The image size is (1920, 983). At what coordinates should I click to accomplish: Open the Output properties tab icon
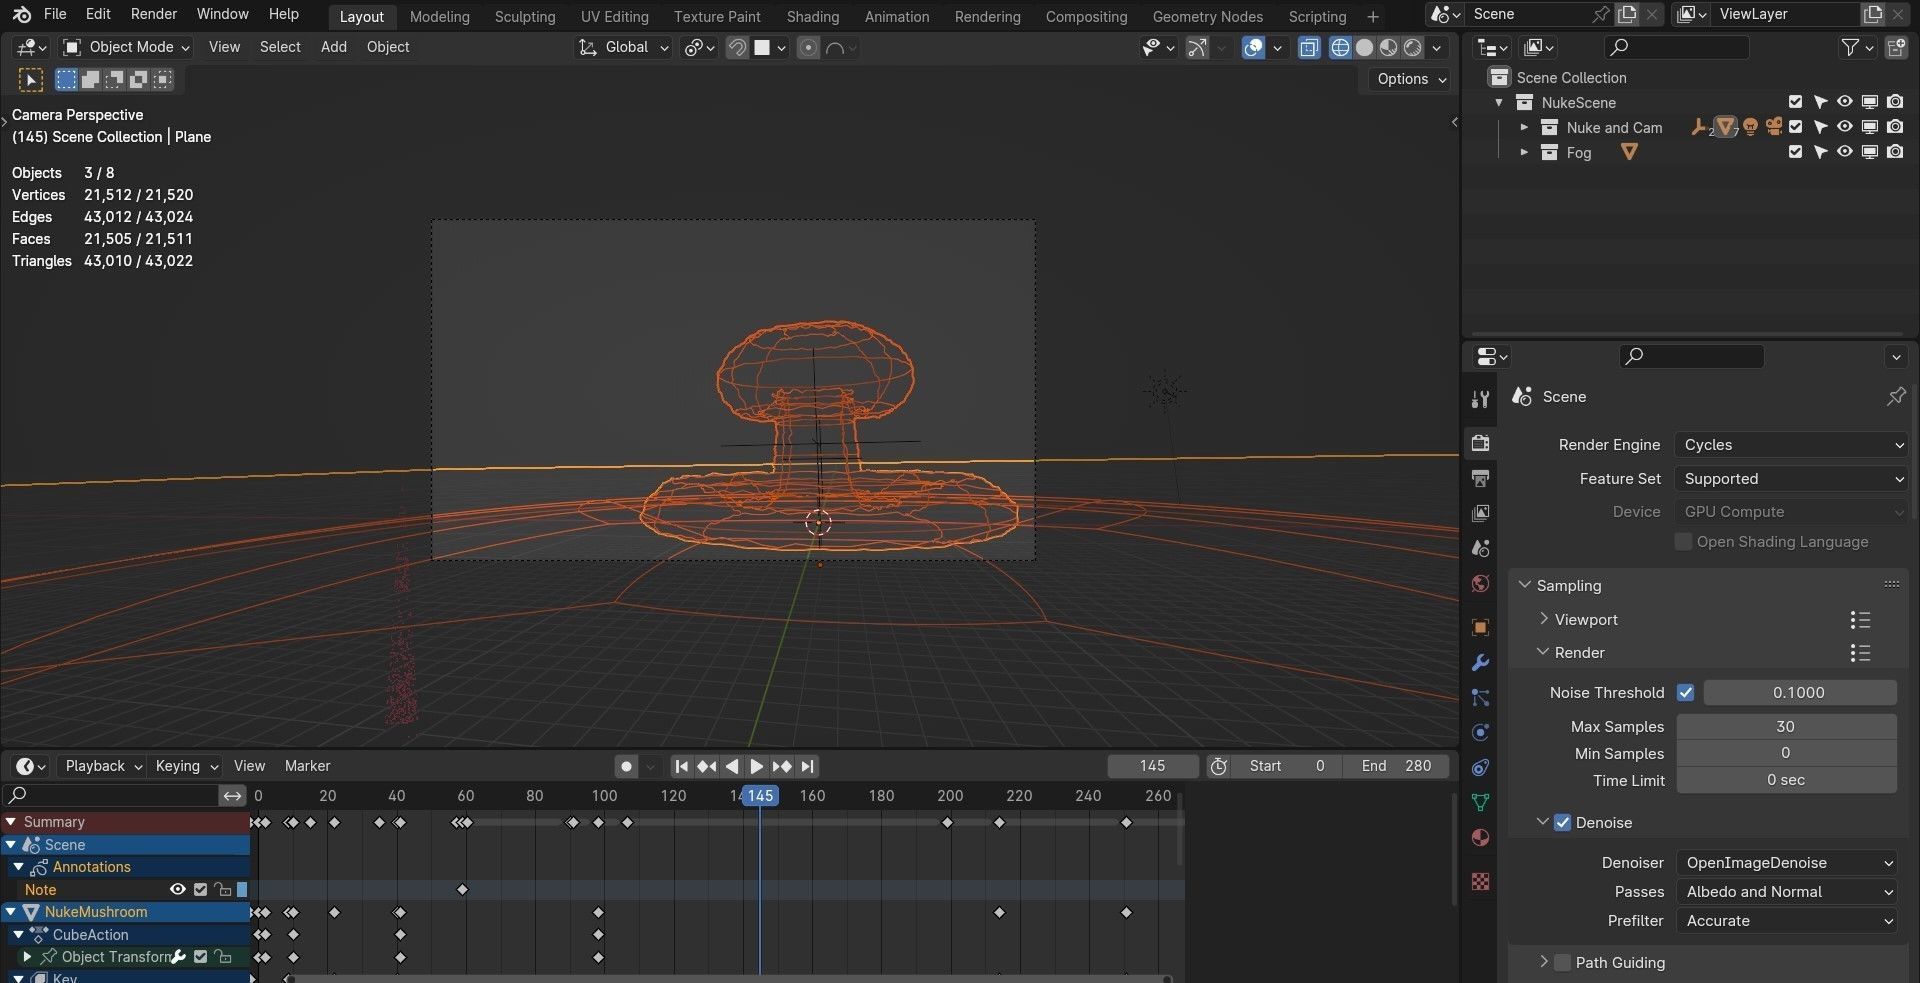(1481, 478)
